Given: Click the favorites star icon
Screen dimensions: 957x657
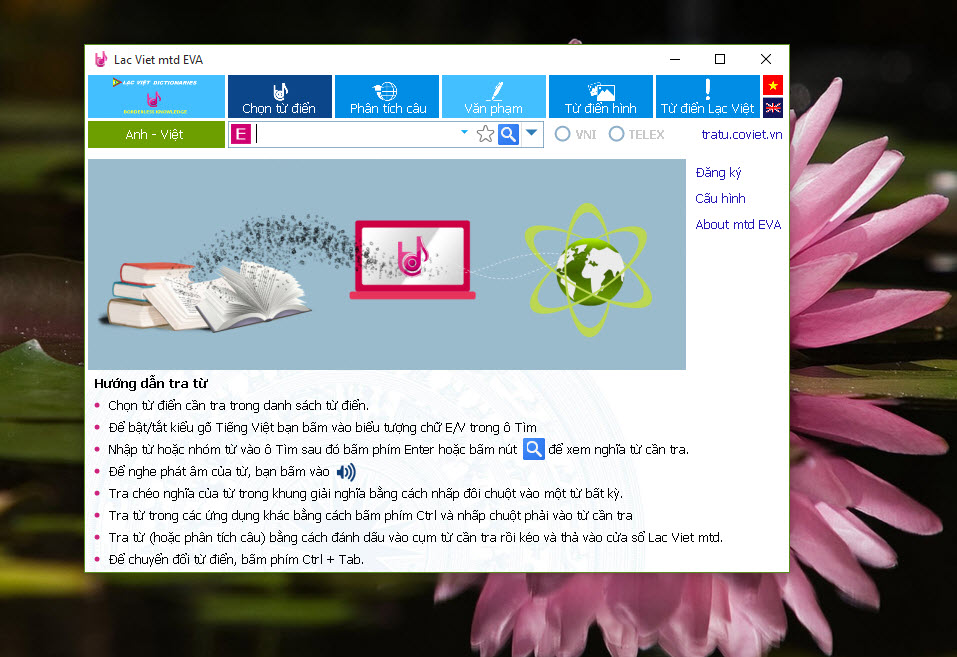Looking at the screenshot, I should pos(486,133).
